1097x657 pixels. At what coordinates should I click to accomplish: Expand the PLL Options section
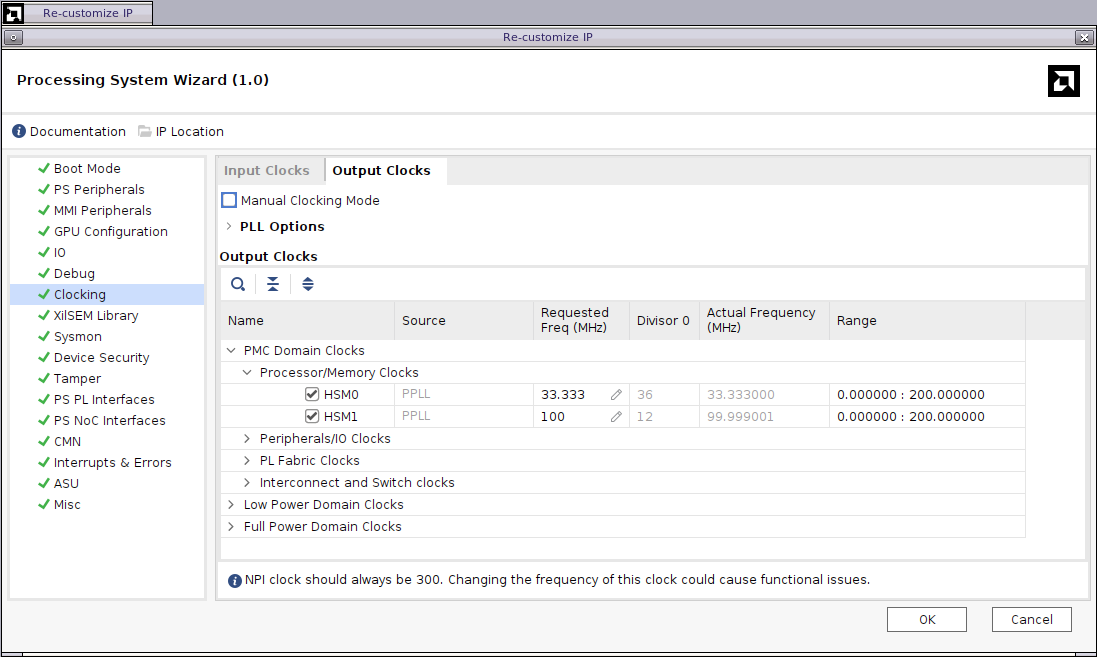[x=229, y=227]
